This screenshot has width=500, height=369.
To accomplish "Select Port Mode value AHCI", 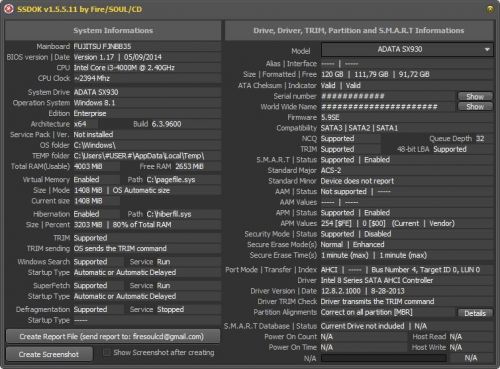I will [x=329, y=270].
